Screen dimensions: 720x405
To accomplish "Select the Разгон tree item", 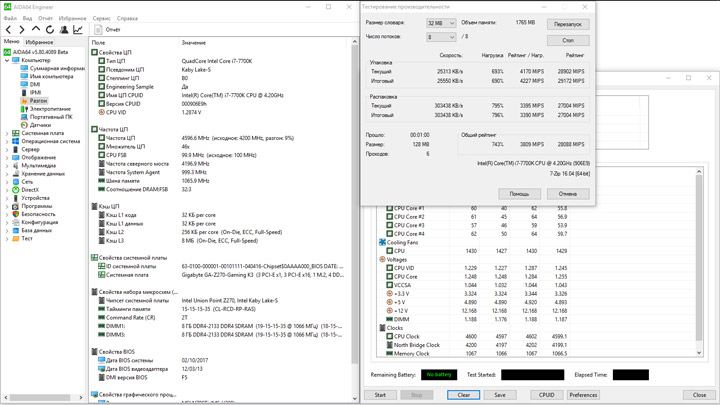I will 39,101.
